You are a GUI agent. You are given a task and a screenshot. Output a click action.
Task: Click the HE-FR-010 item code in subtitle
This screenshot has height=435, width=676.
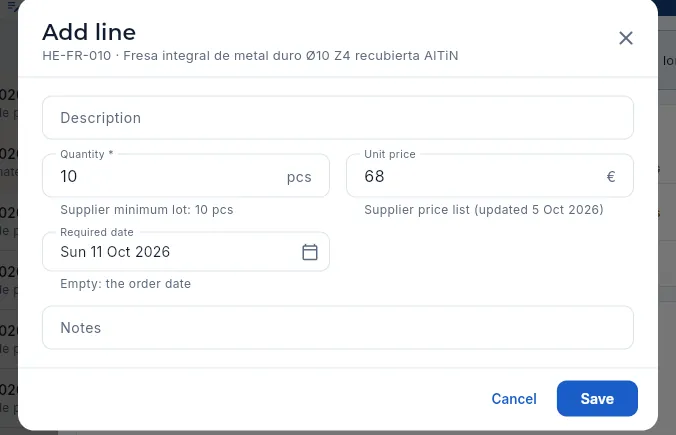pos(77,56)
